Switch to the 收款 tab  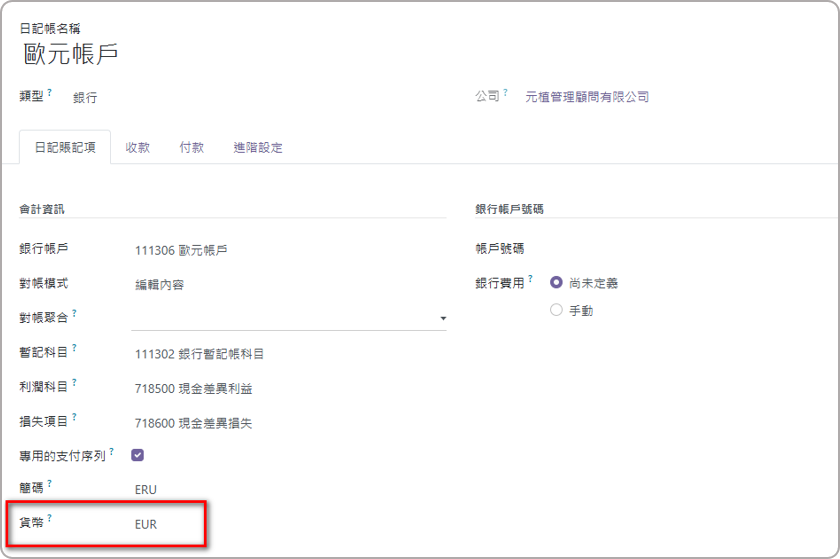click(x=138, y=147)
